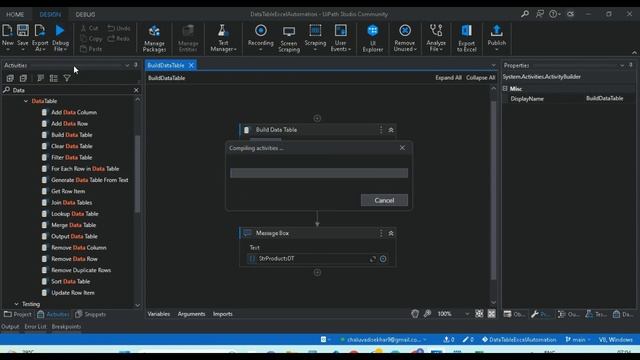This screenshot has height=360, width=640.
Task: Click Export to Excel icon
Action: click(x=467, y=38)
